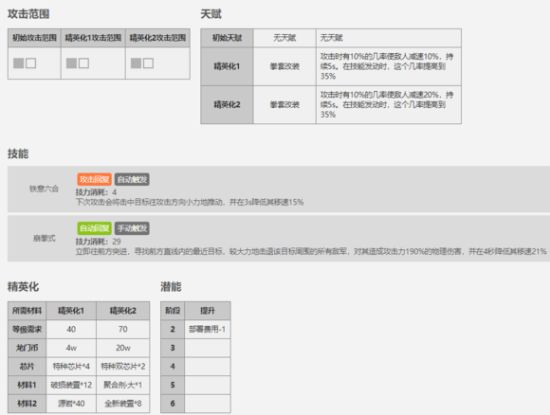Click stage 2 in the 潜能 table
This screenshot has height=415, width=550.
[173, 329]
